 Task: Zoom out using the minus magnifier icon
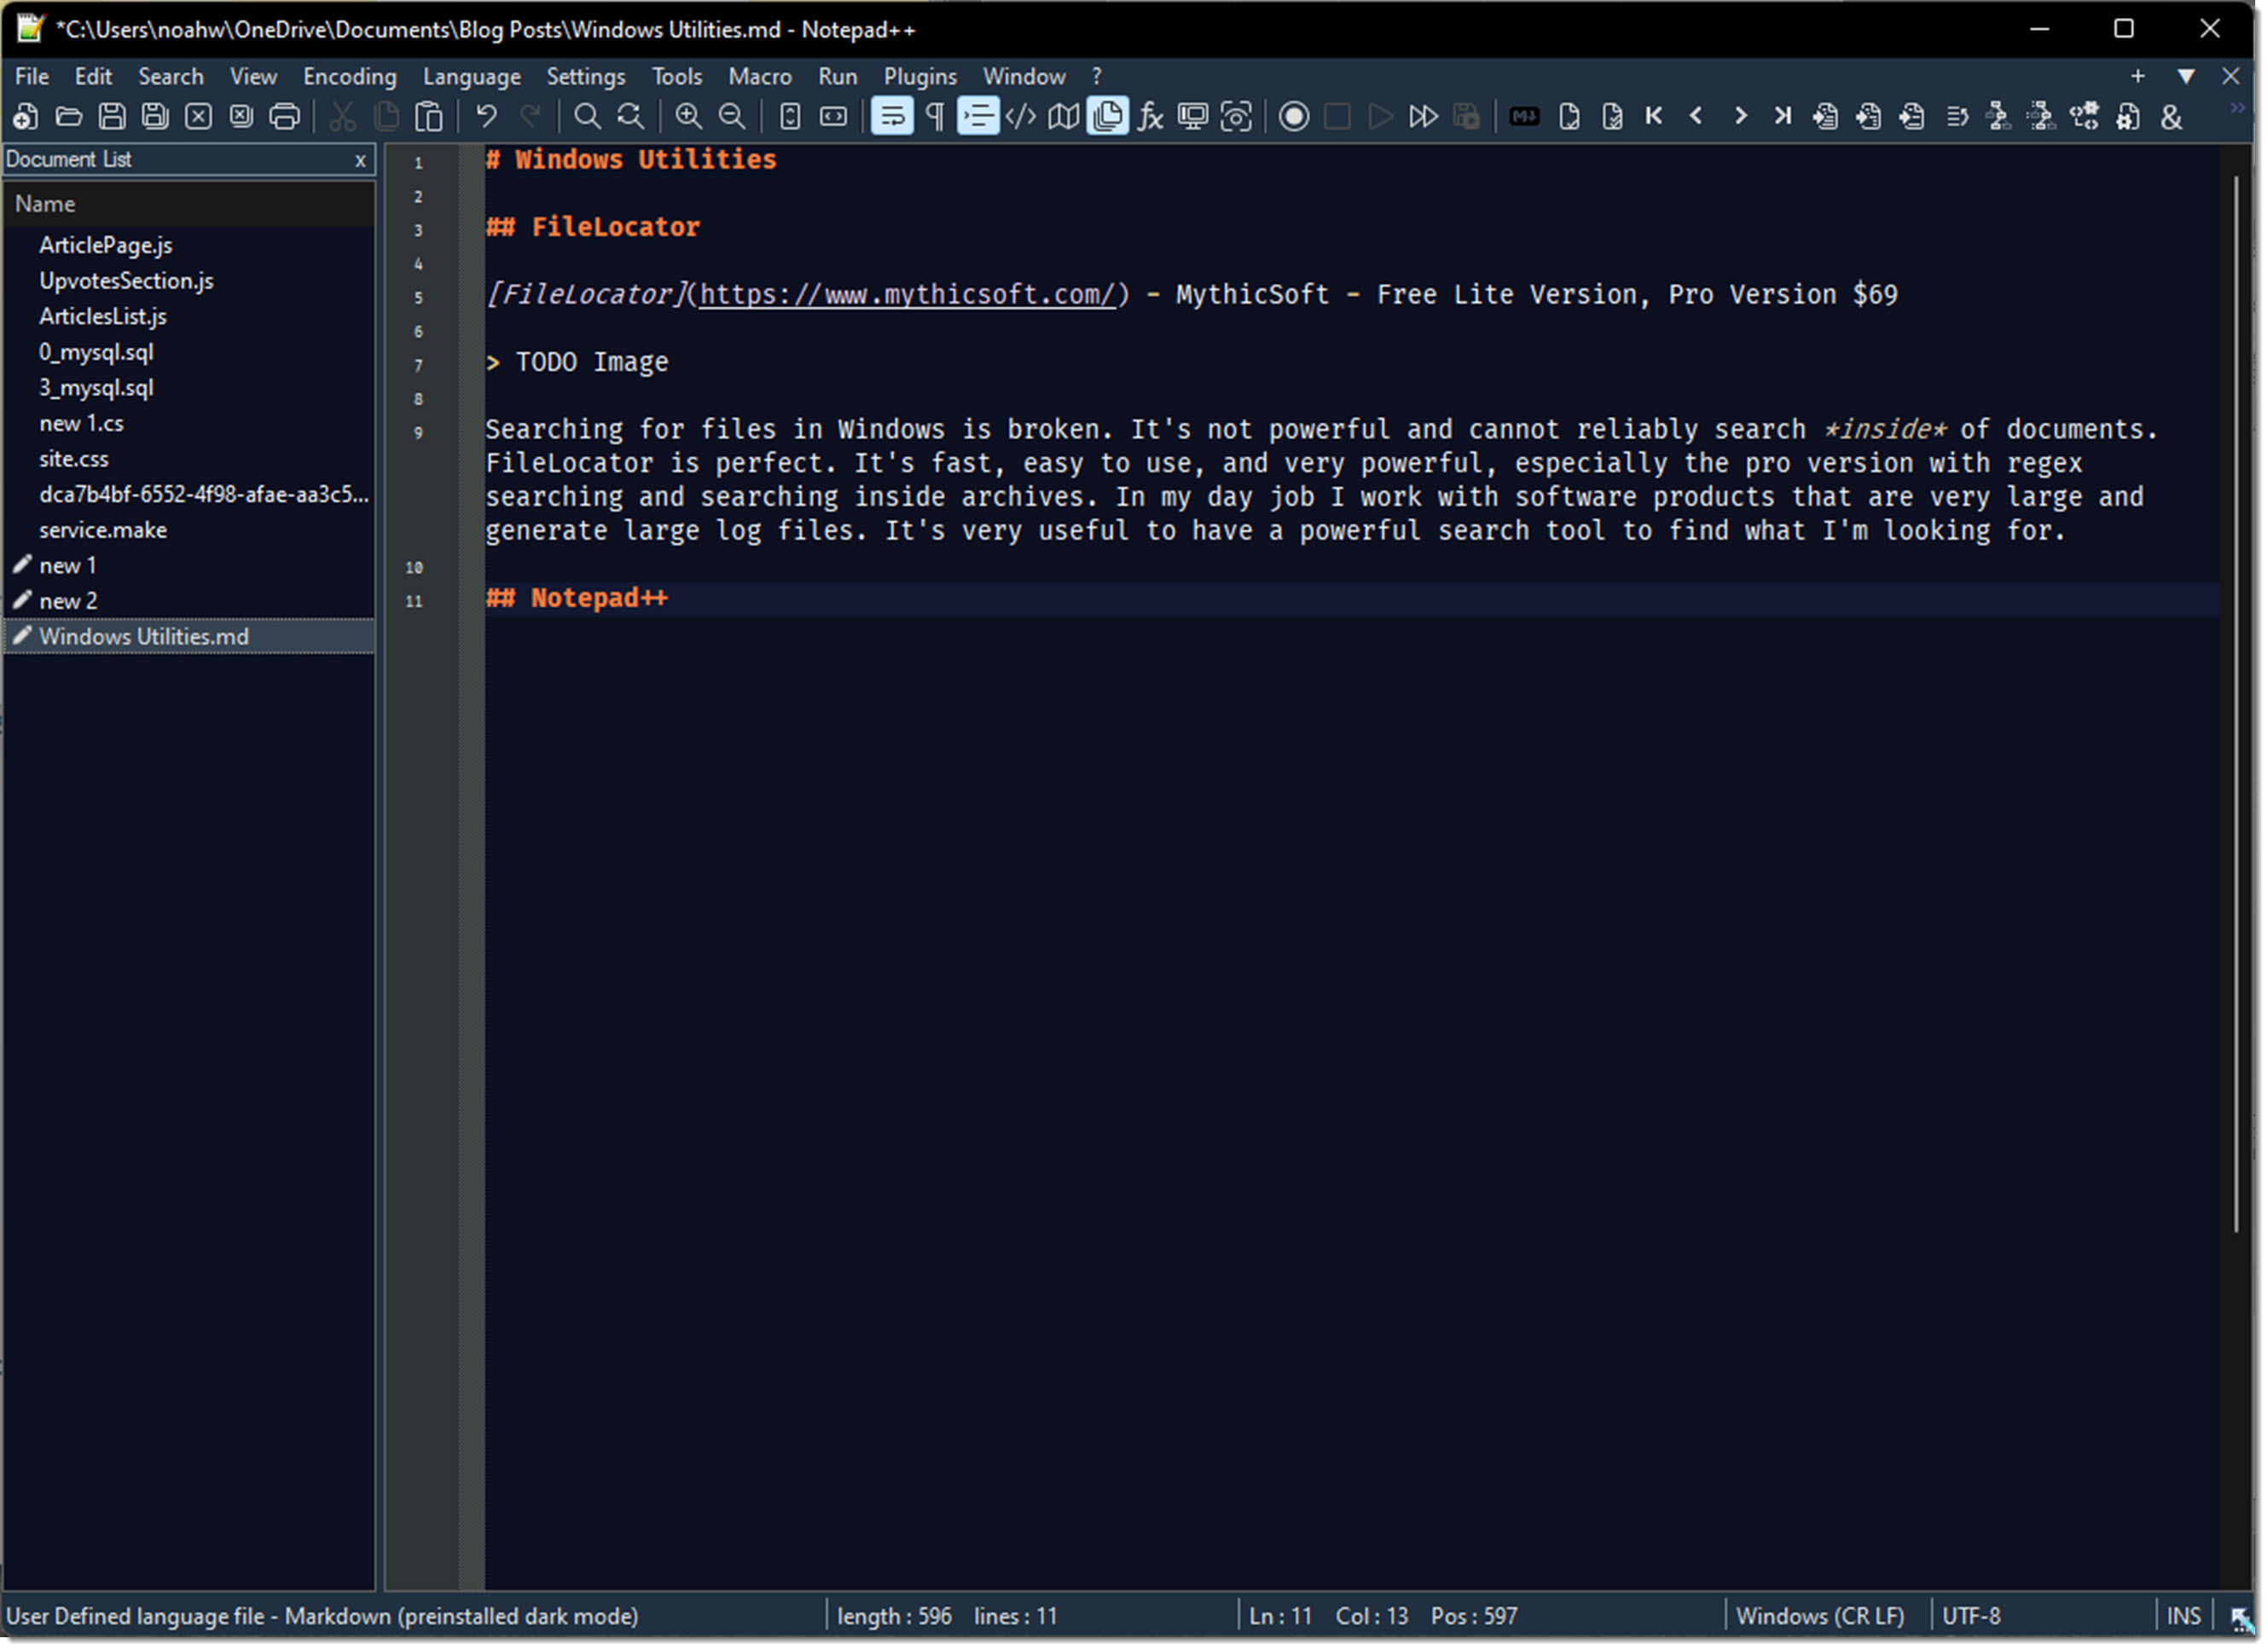[733, 117]
